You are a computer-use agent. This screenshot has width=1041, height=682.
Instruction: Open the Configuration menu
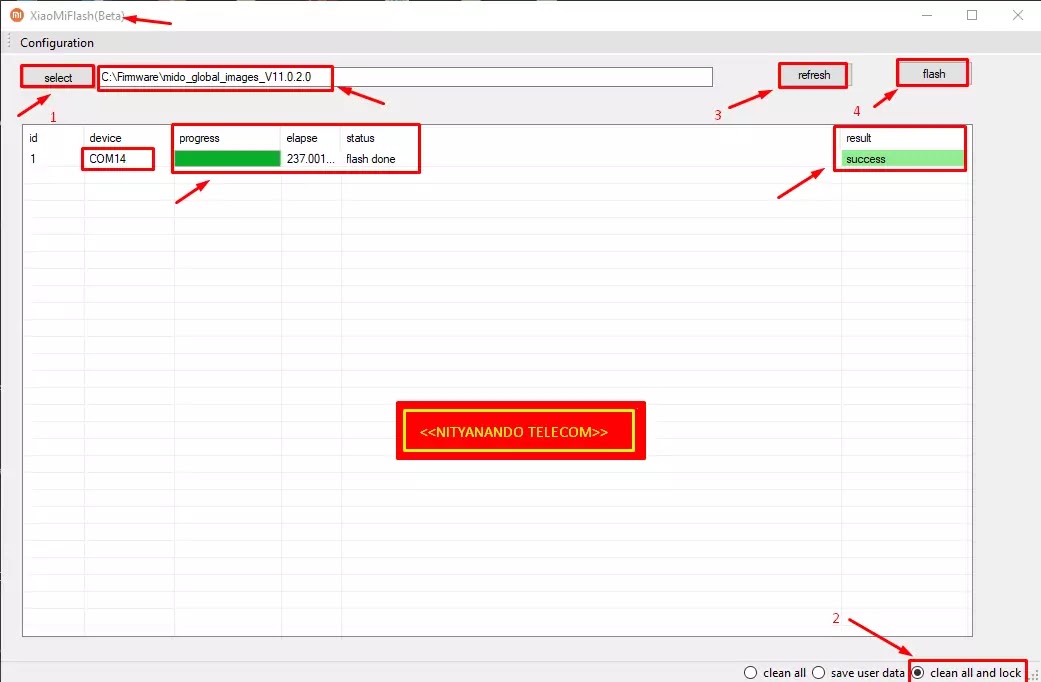(57, 43)
